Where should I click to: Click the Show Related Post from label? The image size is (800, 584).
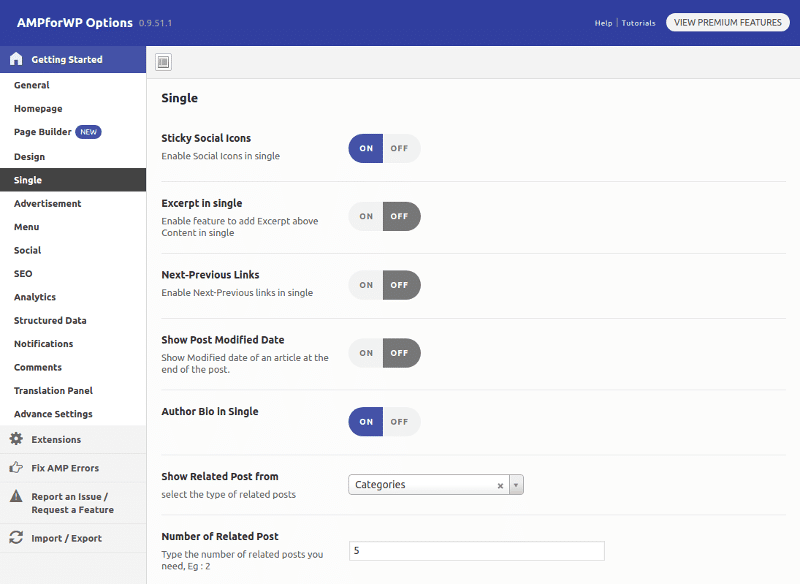pos(220,476)
